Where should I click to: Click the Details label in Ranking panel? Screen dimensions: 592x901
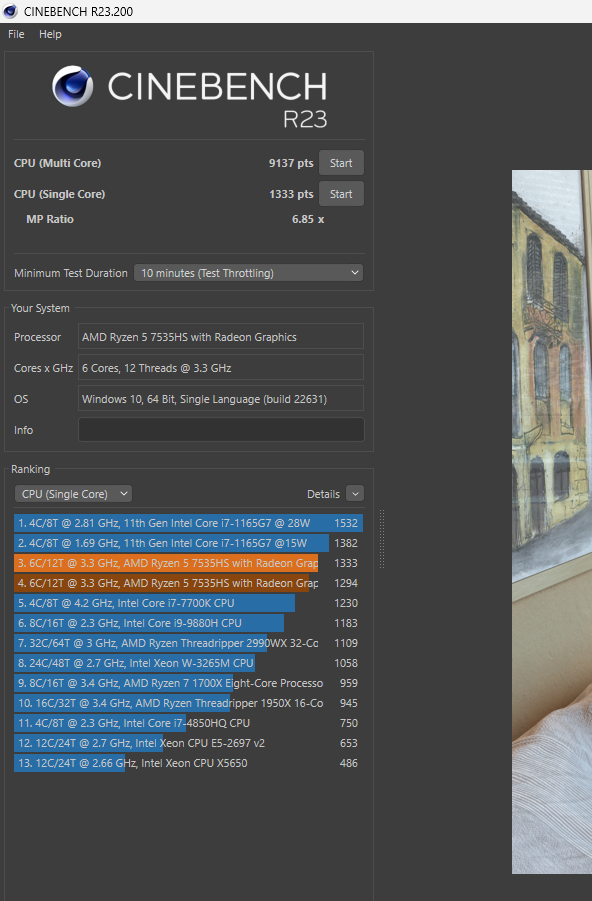[323, 494]
